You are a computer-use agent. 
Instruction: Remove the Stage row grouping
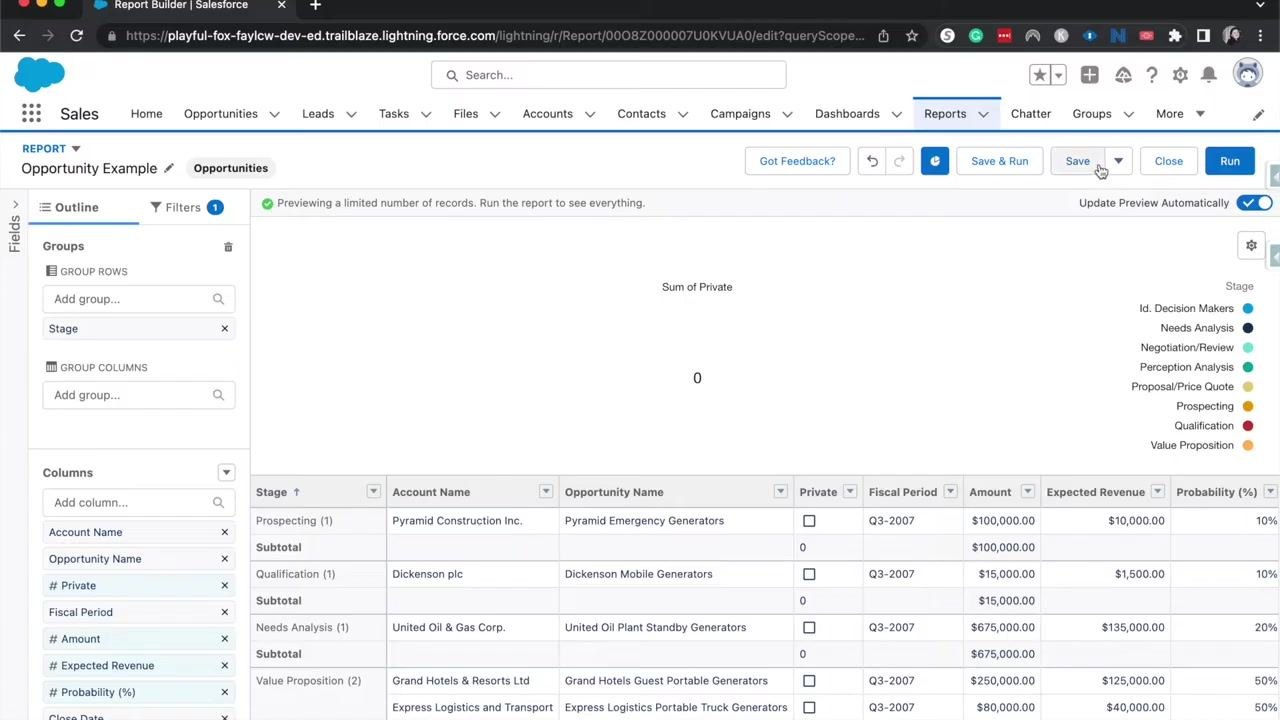point(224,328)
